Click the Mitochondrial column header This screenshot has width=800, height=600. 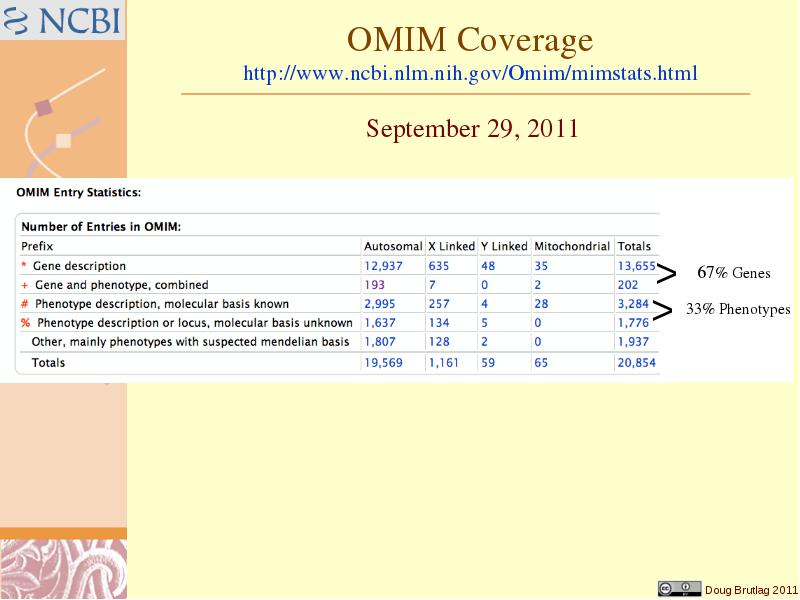pos(572,246)
